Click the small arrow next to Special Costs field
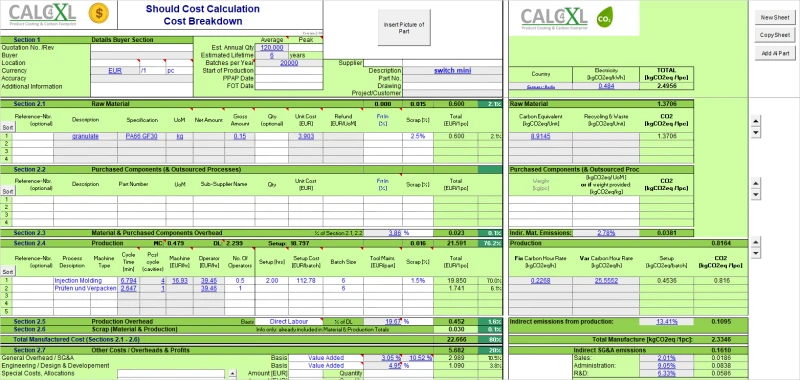Screen dimensions: 800x380 click(232, 373)
